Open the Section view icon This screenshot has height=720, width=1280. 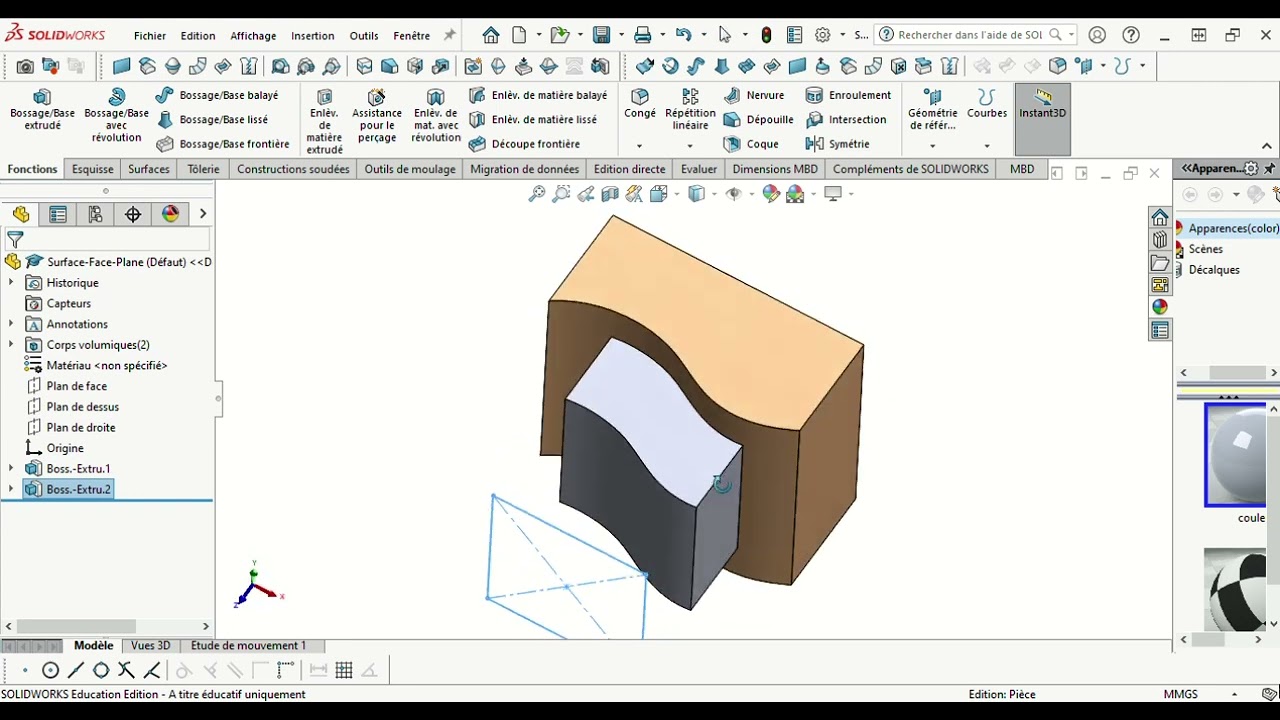[610, 194]
